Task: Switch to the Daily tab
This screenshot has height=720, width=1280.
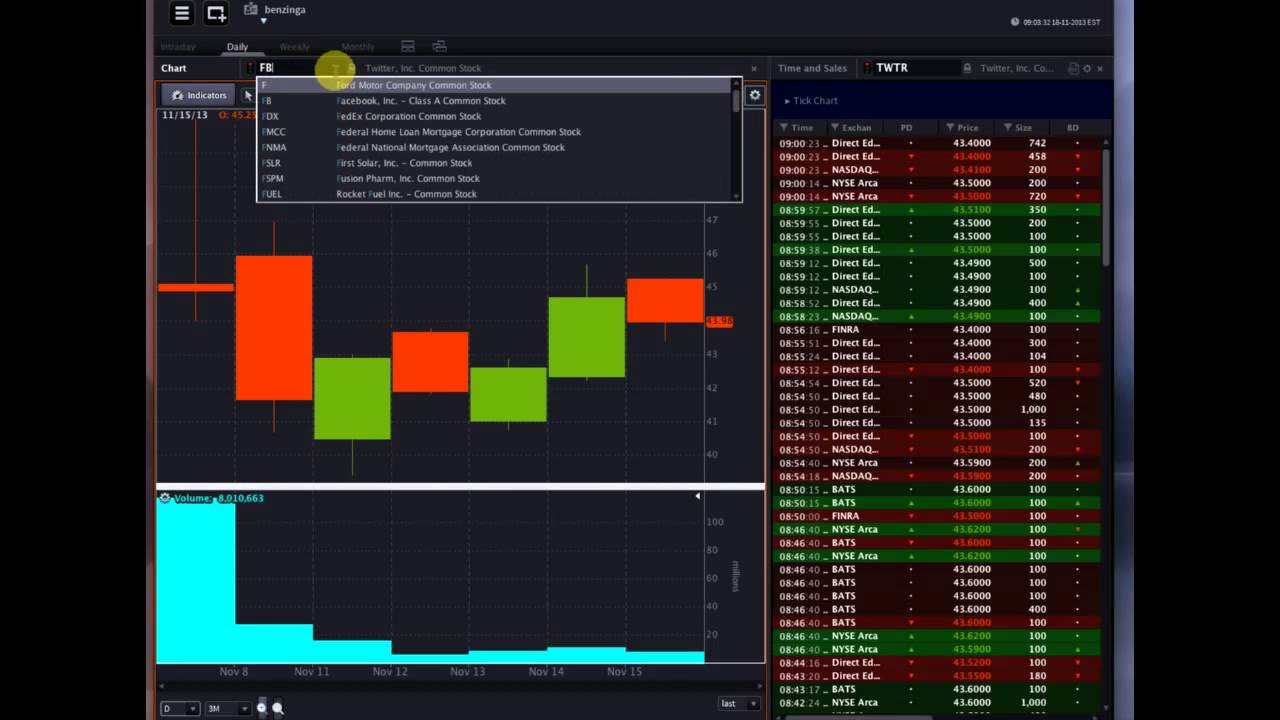Action: tap(237, 47)
